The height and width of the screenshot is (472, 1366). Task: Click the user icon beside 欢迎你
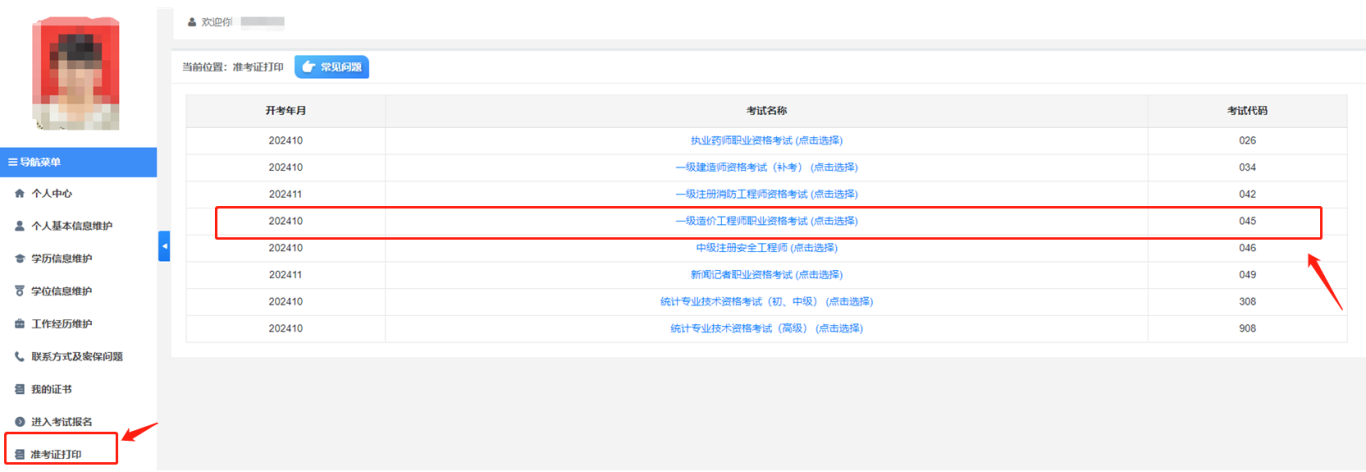(192, 21)
